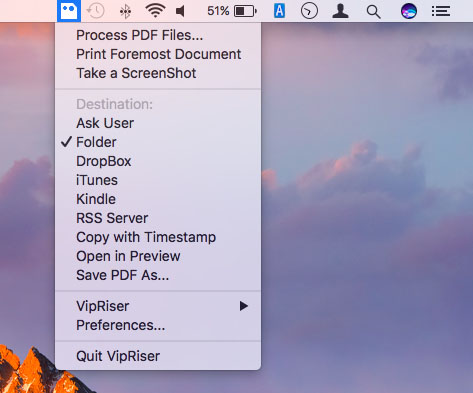
Task: Select Print Foremost Document
Action: [158, 54]
